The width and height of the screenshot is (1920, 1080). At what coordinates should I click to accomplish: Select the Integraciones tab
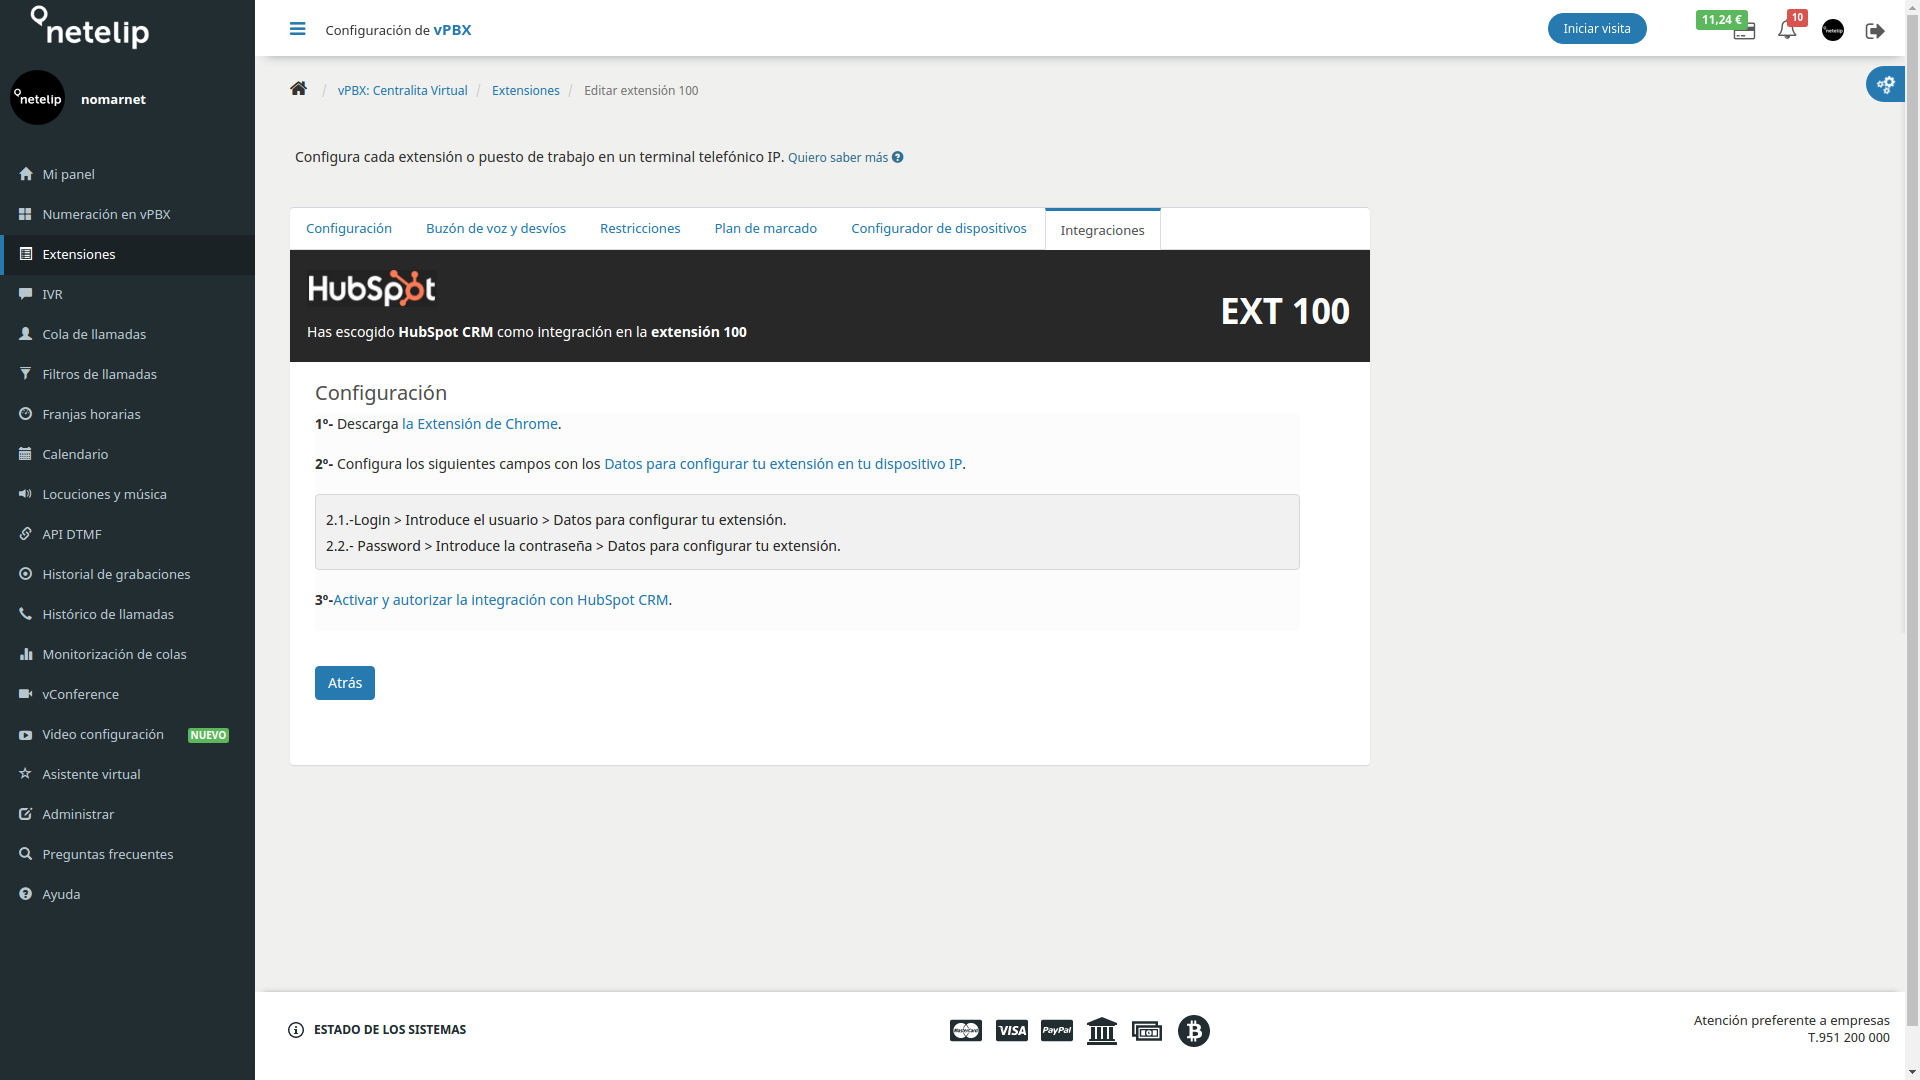(1103, 230)
